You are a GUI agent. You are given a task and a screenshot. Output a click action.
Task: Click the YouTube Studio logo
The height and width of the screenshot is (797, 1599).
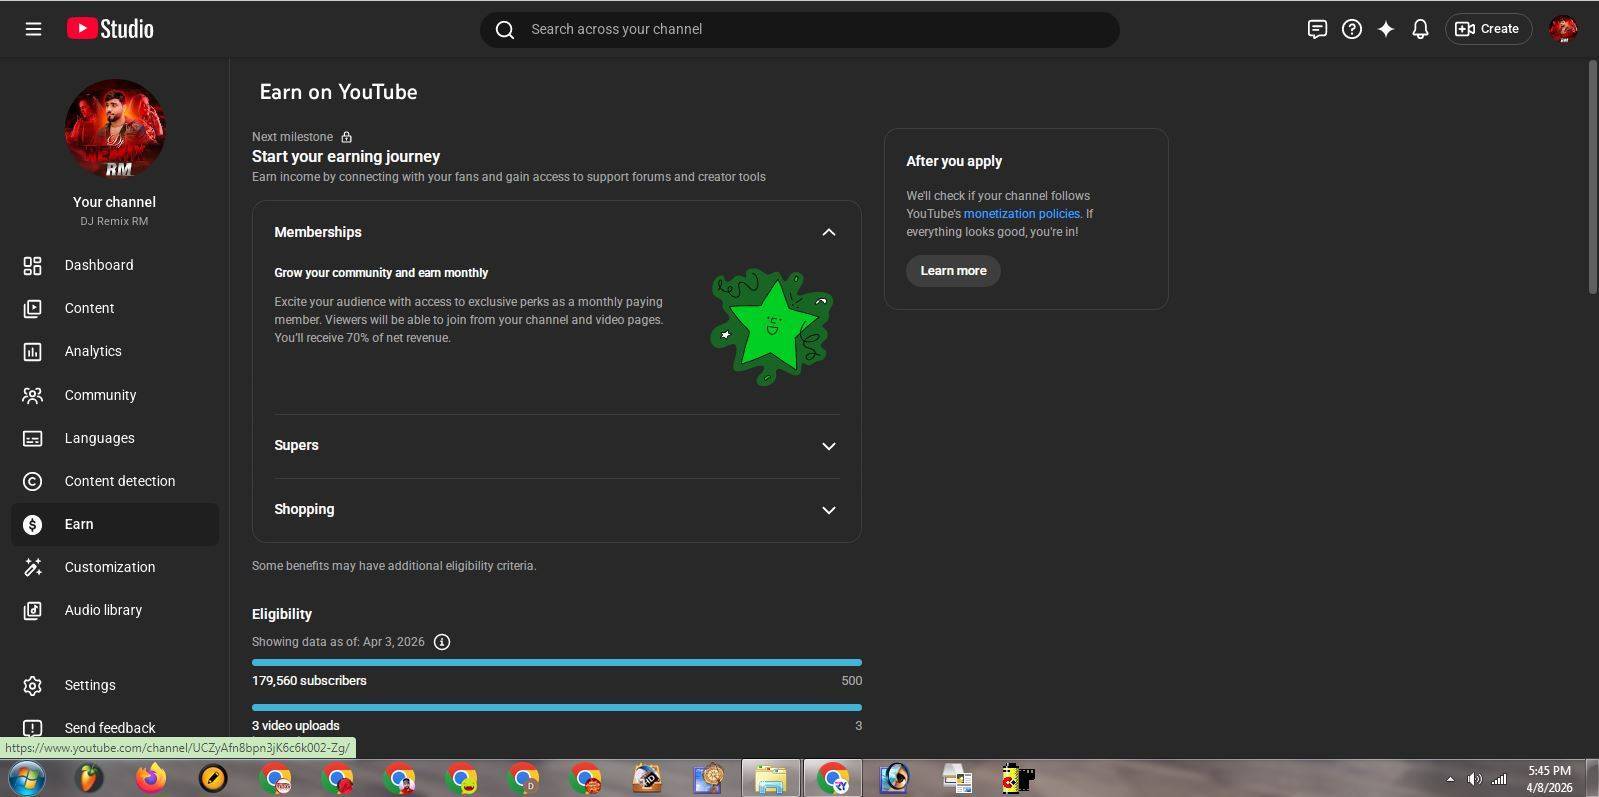point(110,29)
